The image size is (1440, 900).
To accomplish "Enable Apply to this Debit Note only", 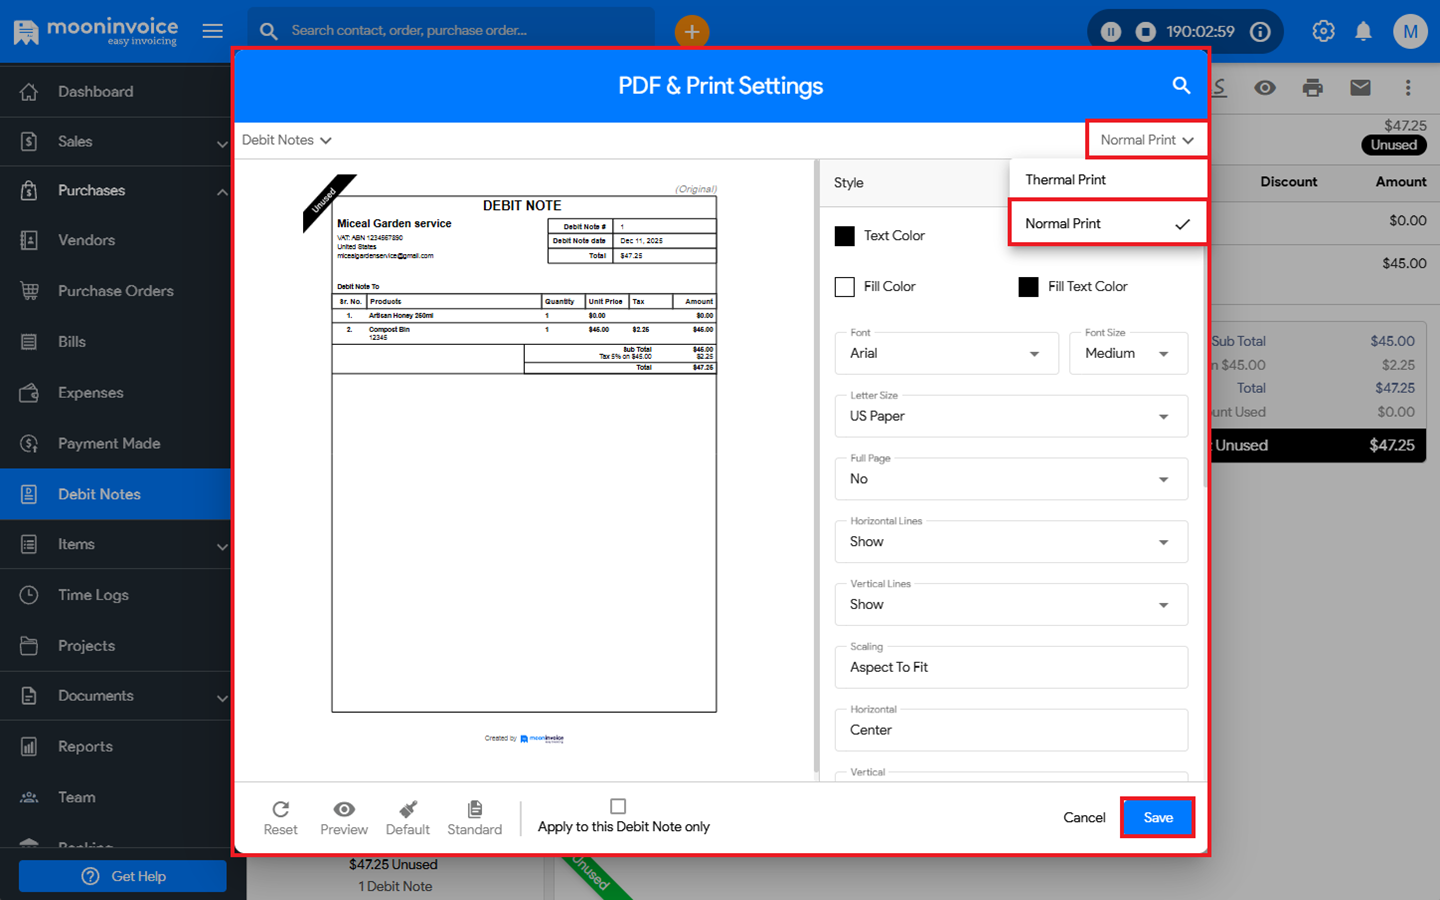I will (x=618, y=806).
